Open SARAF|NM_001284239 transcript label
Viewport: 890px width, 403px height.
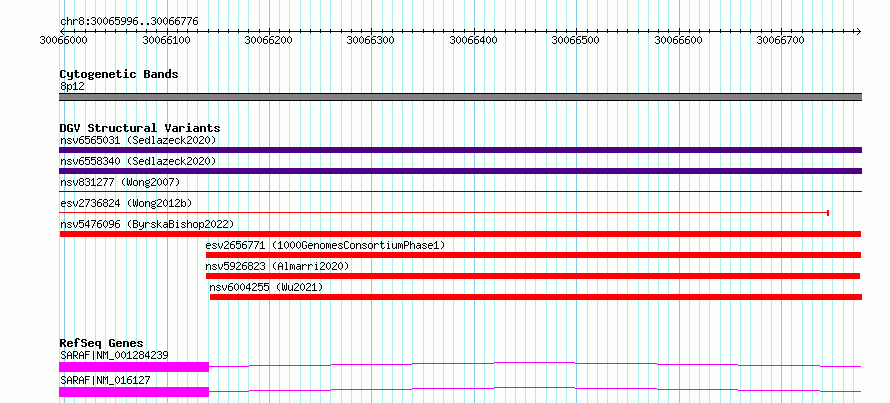pyautogui.click(x=114, y=355)
